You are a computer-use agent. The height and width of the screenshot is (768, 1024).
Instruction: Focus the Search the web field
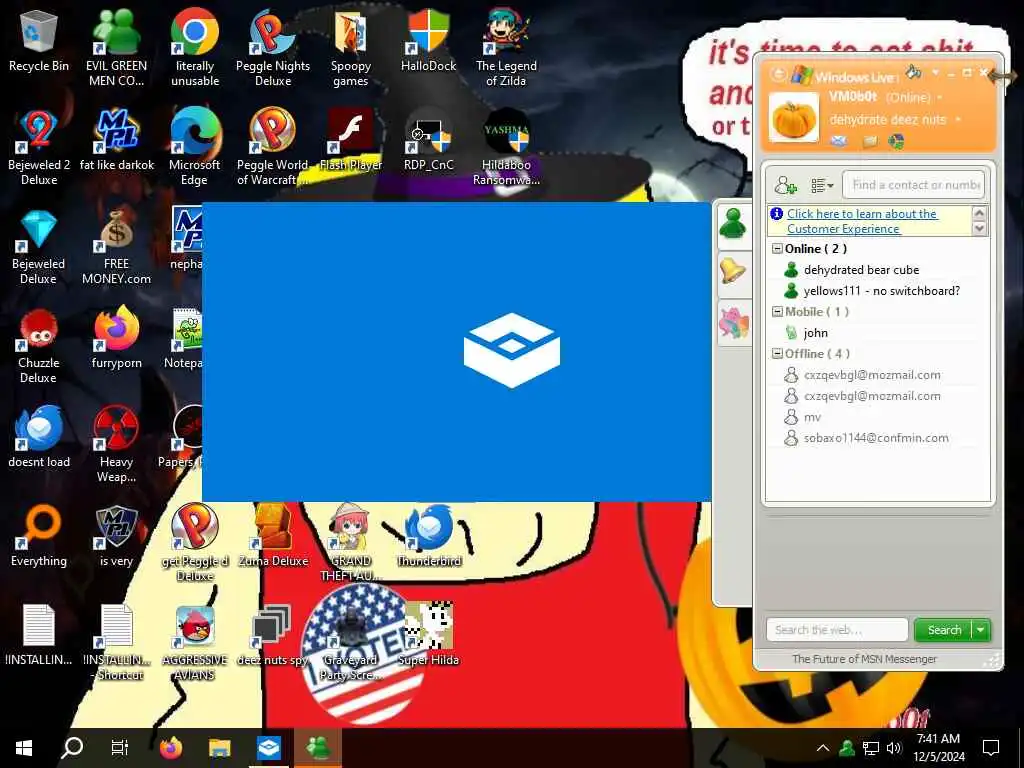click(x=837, y=630)
